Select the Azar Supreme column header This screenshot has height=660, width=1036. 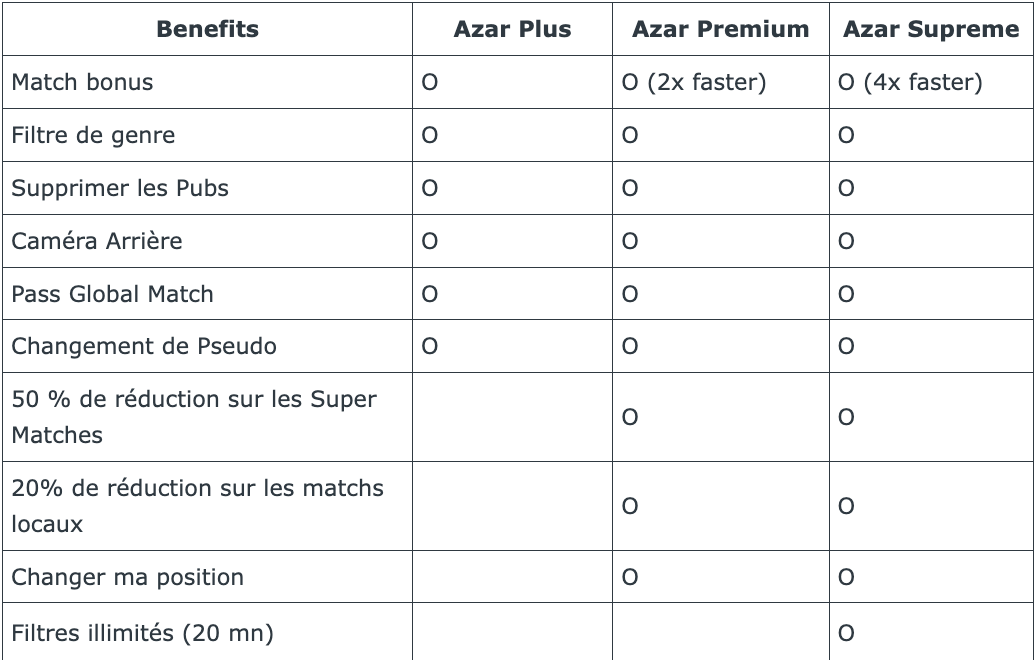931,29
